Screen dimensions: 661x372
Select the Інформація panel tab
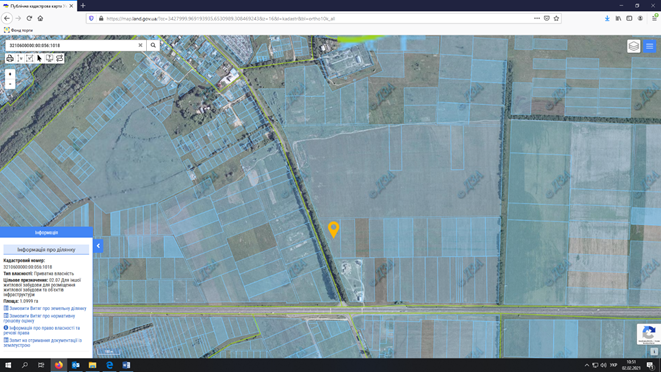[46, 232]
